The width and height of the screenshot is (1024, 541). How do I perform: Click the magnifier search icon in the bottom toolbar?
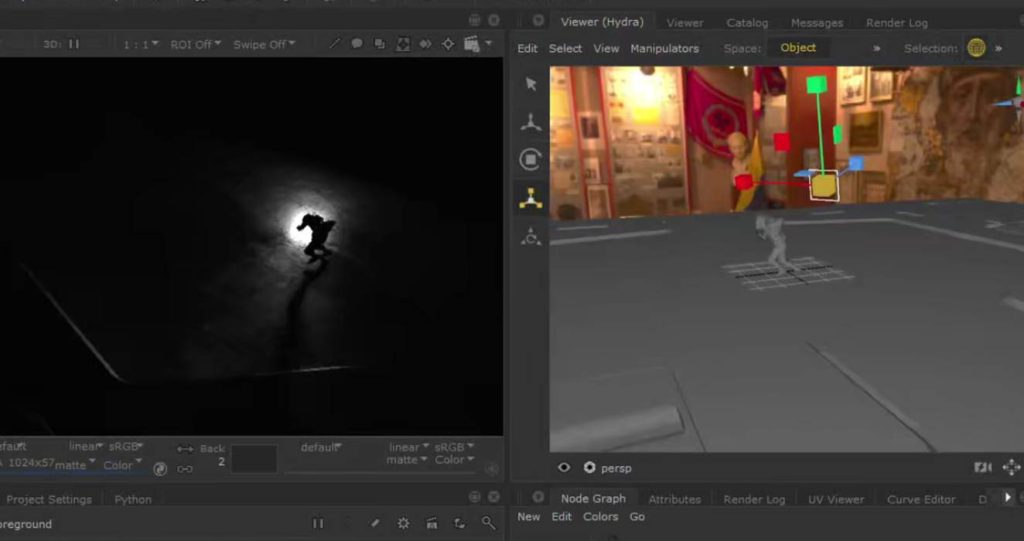click(x=488, y=523)
